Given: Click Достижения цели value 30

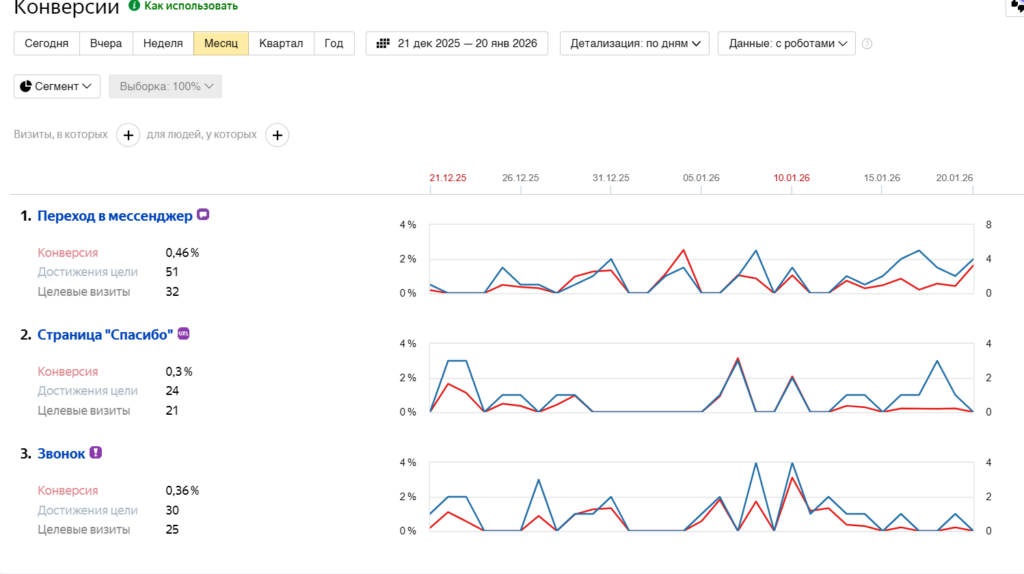Looking at the screenshot, I should pyautogui.click(x=172, y=510).
